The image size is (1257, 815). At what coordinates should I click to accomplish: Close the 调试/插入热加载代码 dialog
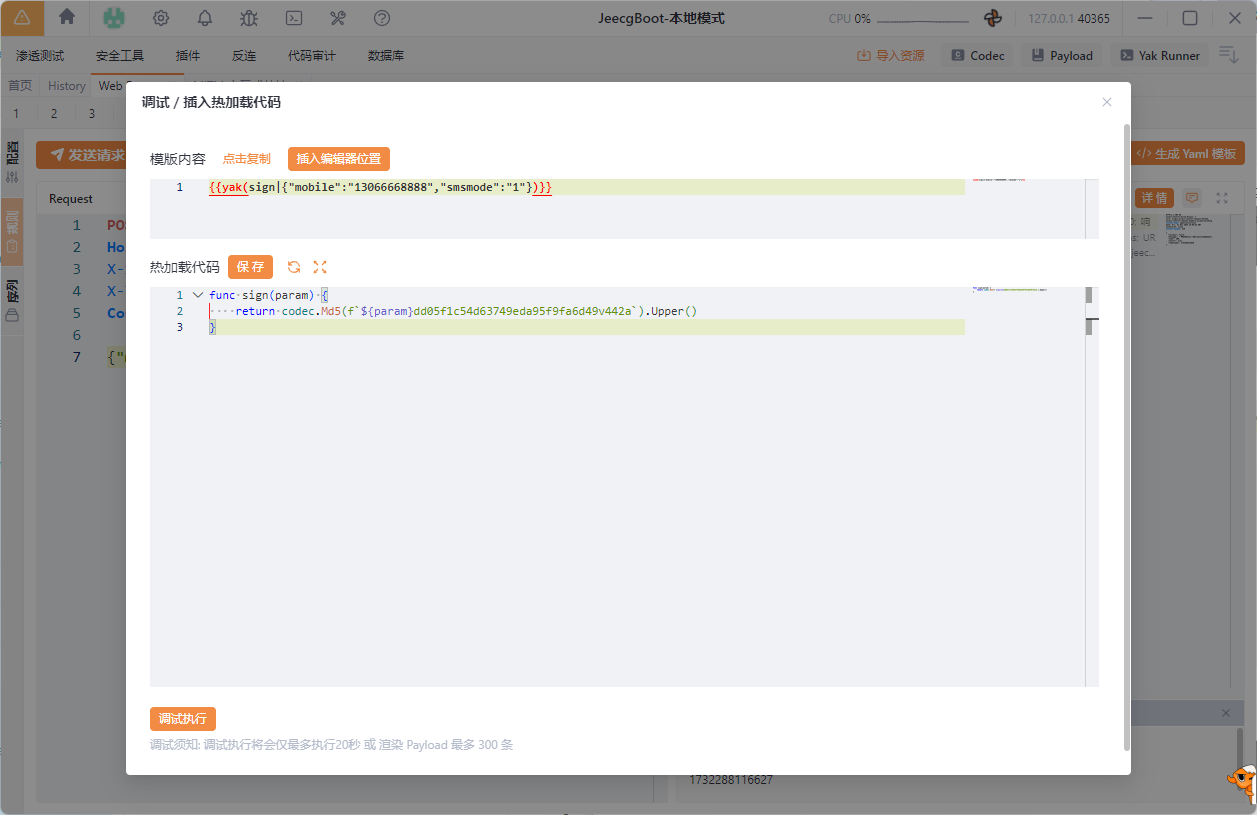tap(1106, 102)
